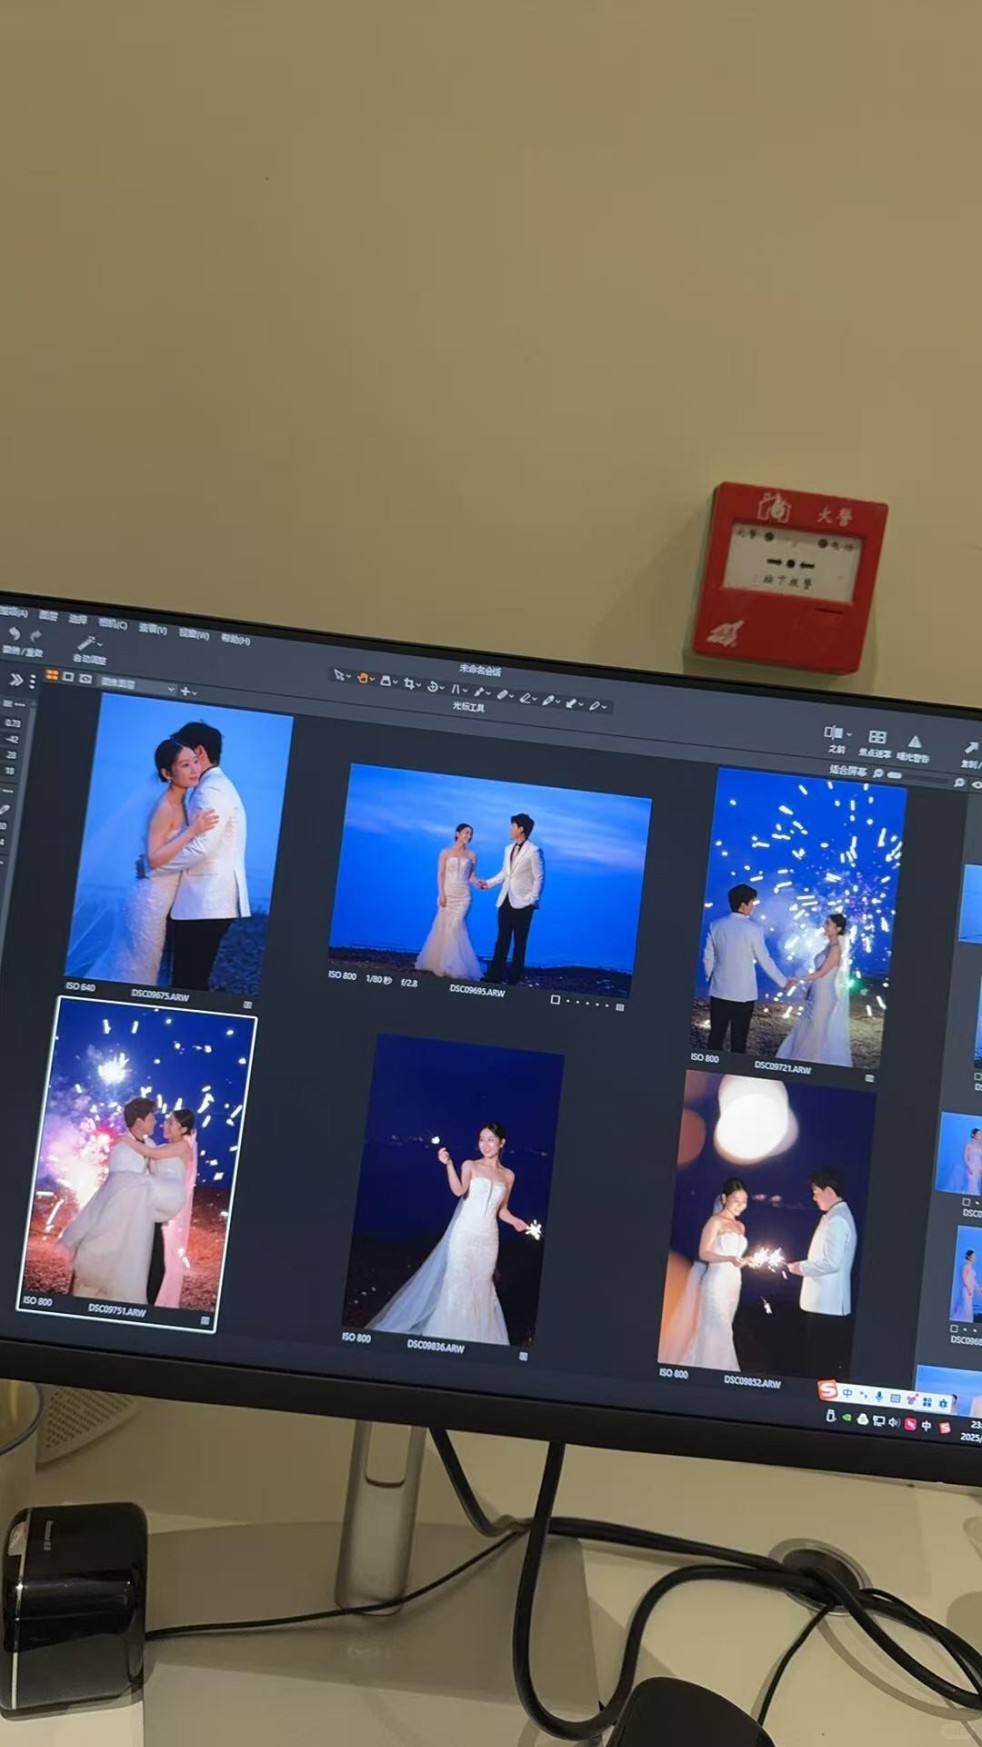The height and width of the screenshot is (1747, 982).
Task: Open the three-dot panel options menu
Action: [x=32, y=681]
